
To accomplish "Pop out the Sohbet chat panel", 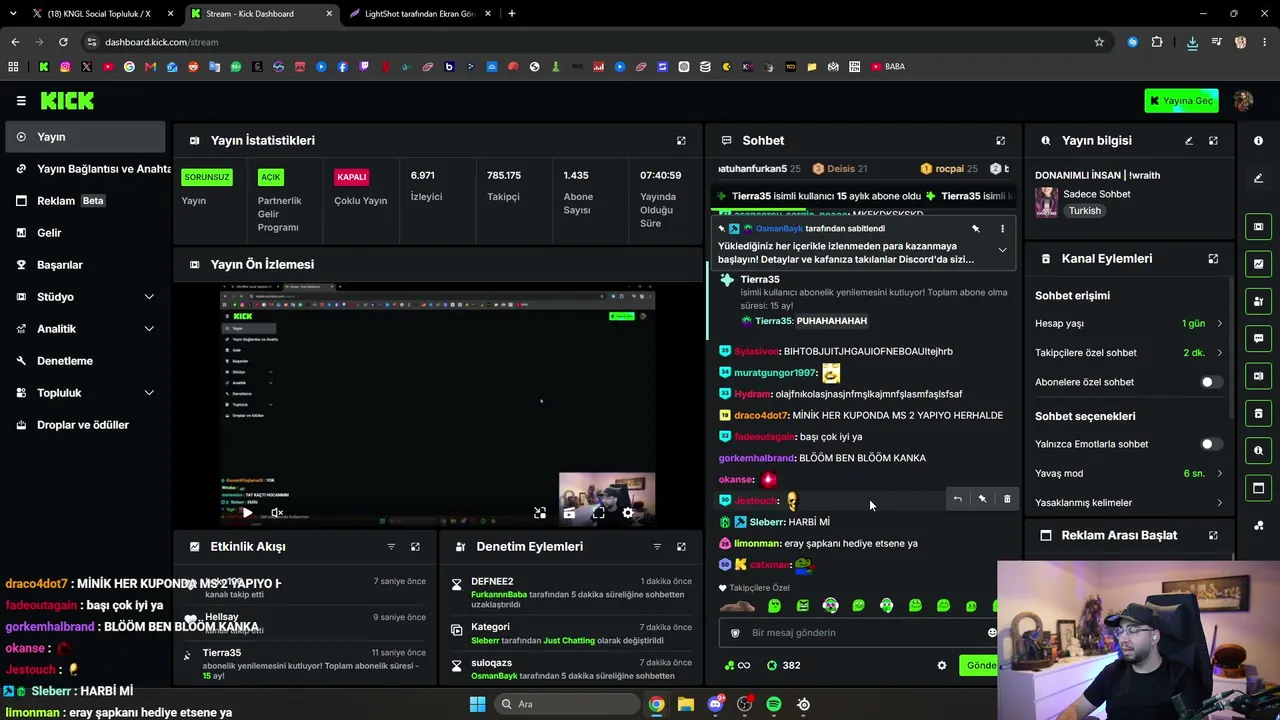I will coord(1000,141).
